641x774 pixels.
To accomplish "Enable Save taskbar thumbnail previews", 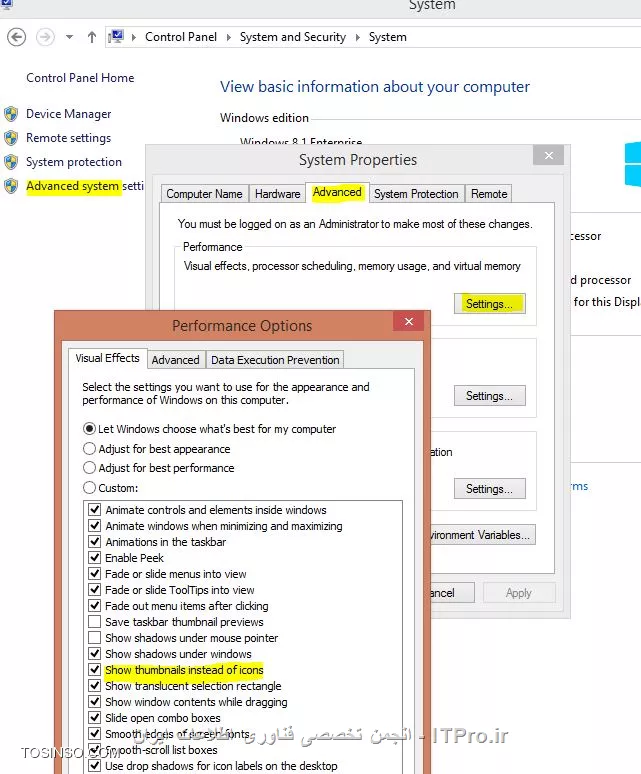I will click(95, 621).
